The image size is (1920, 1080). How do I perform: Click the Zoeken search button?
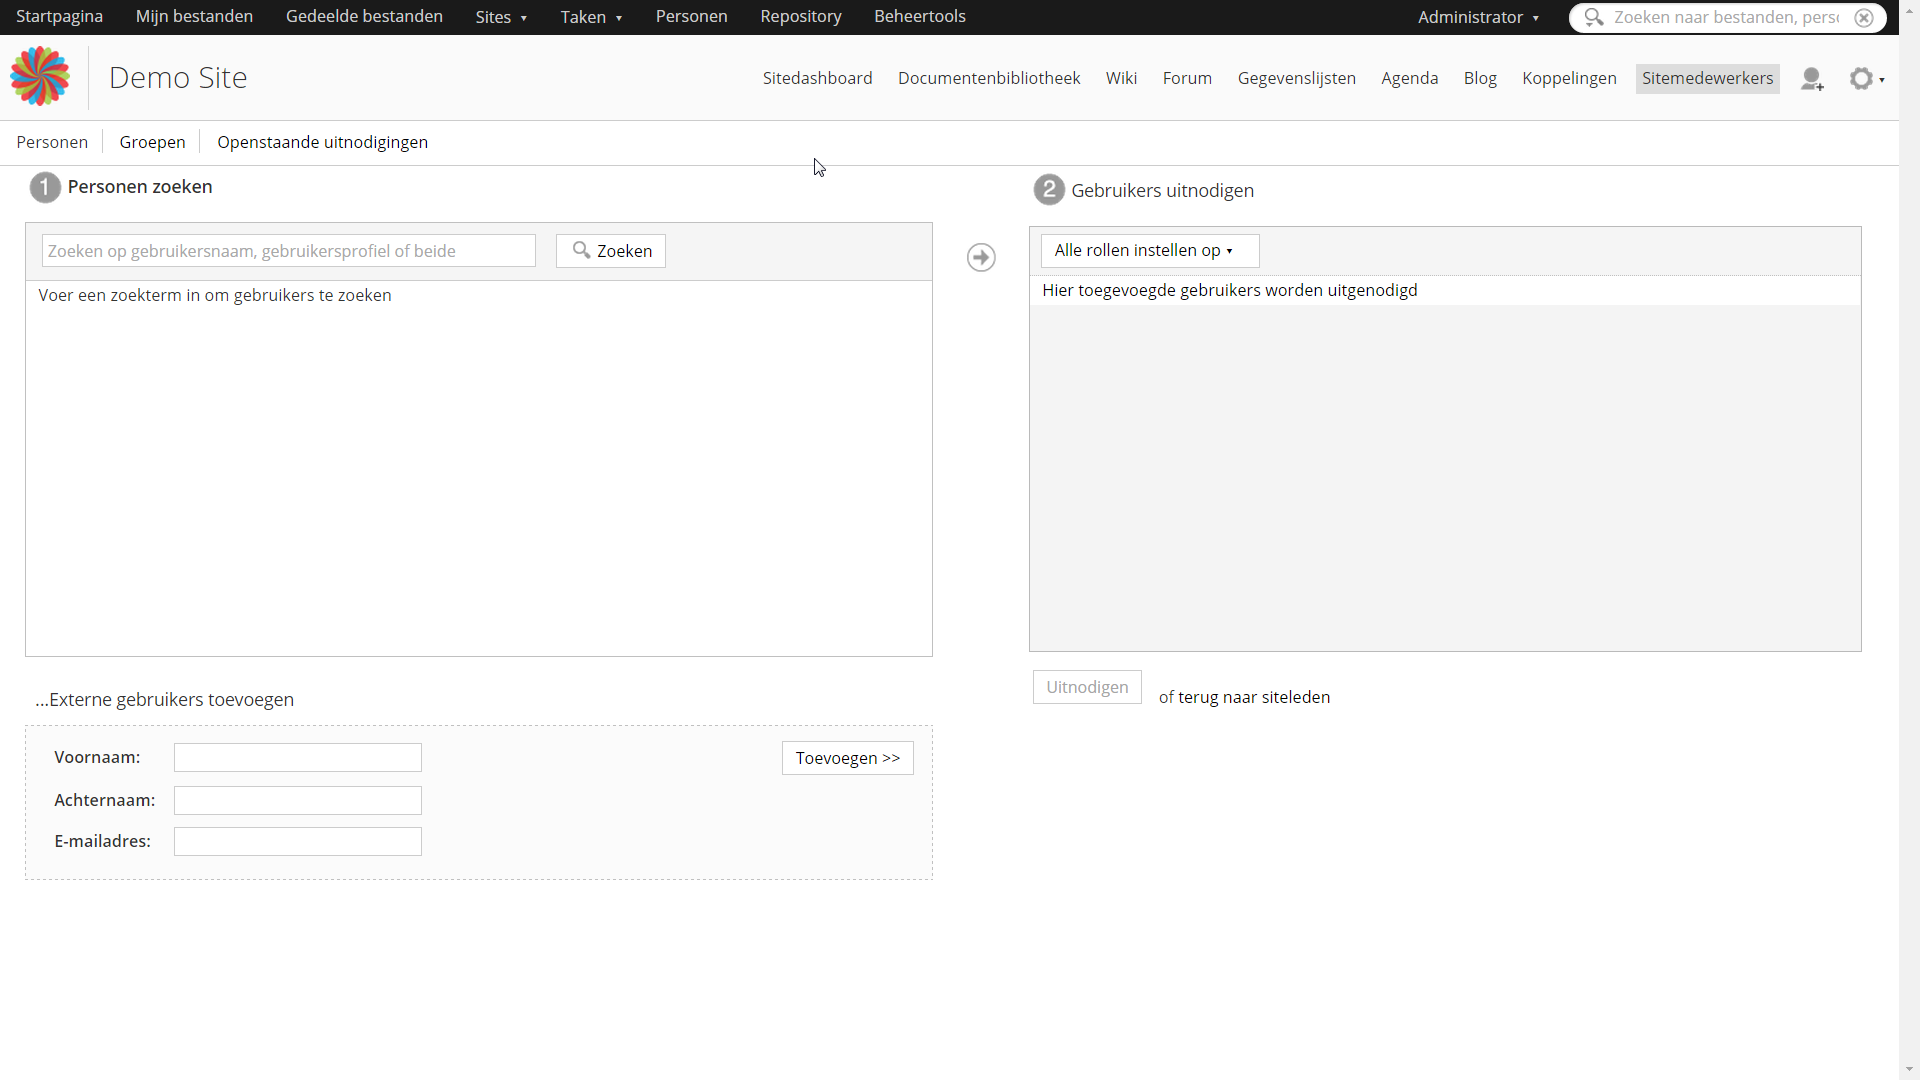611,251
